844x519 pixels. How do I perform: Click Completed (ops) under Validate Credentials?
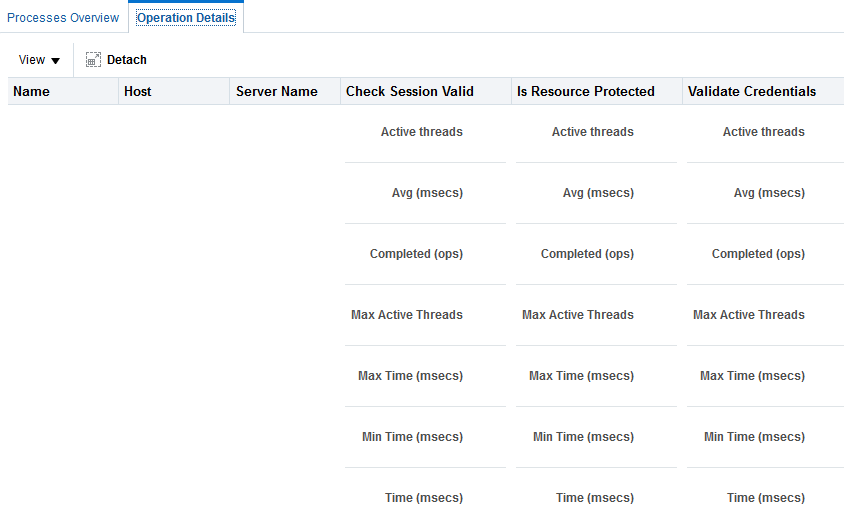[x=758, y=254]
